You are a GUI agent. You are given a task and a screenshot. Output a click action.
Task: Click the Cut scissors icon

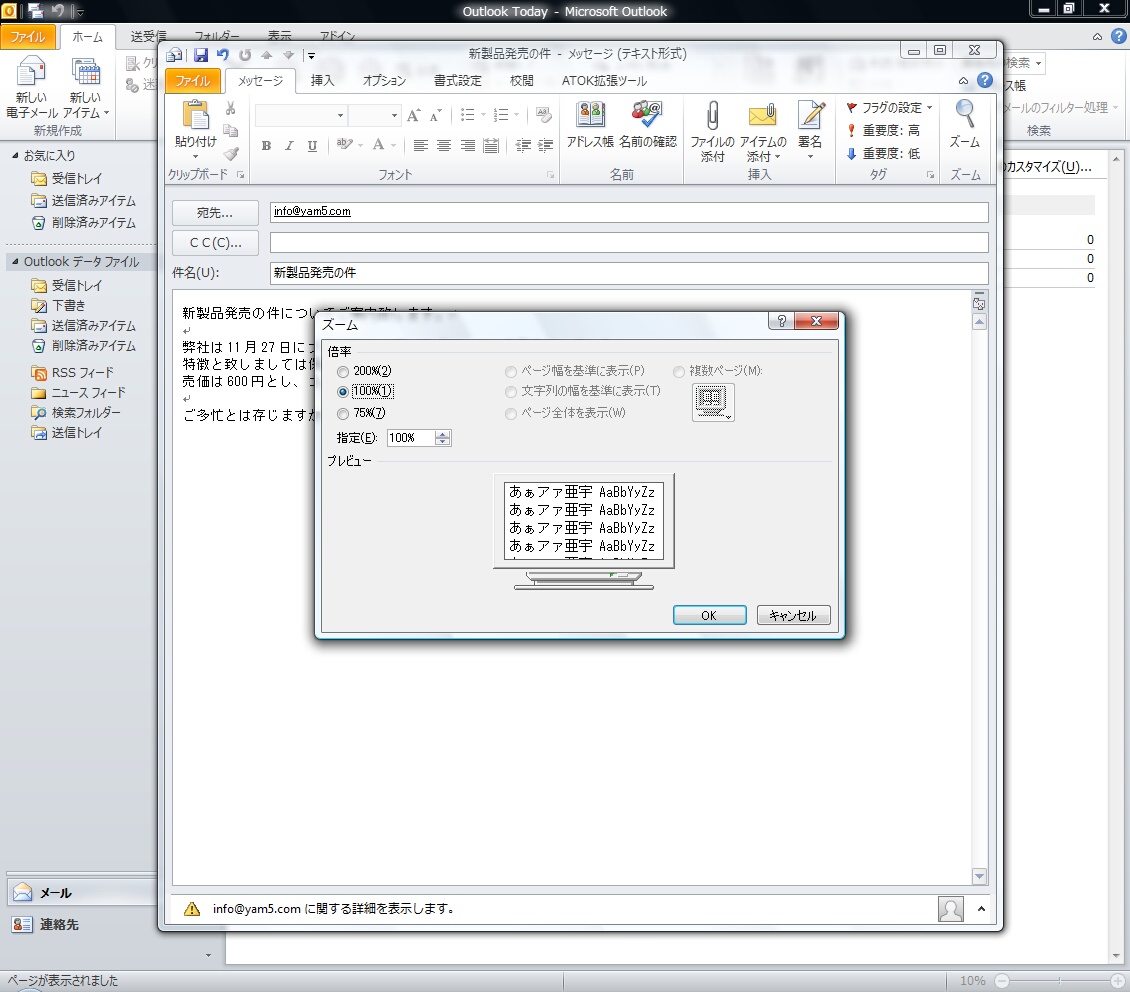click(x=231, y=108)
